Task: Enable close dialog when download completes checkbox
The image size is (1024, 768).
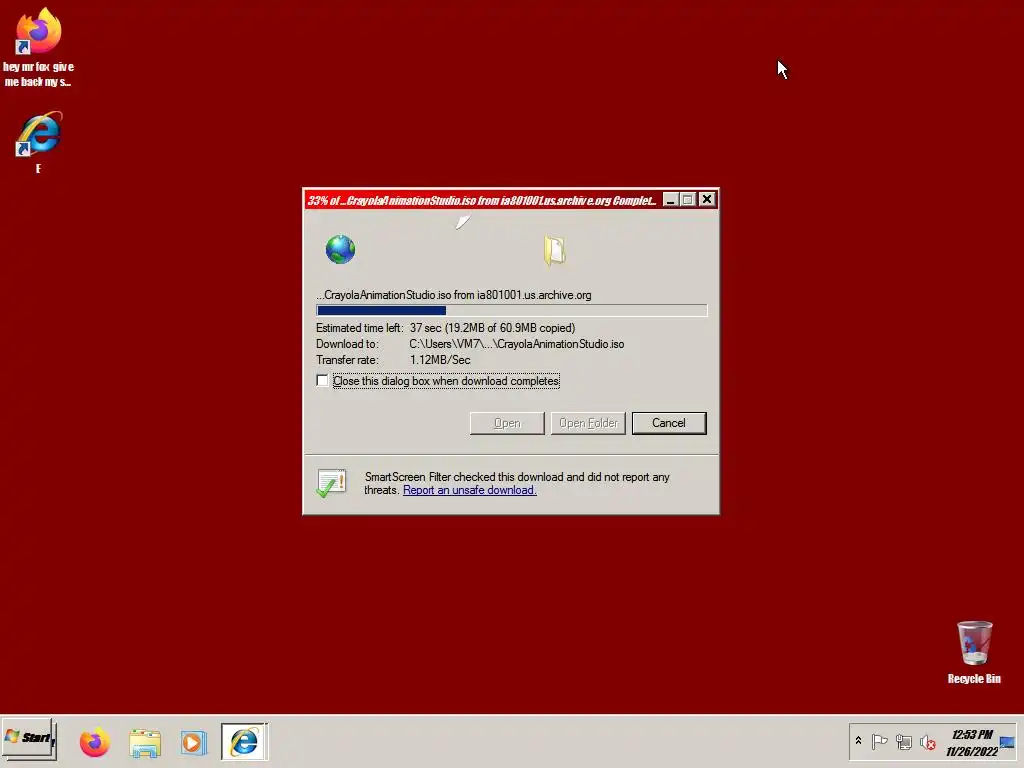Action: click(322, 381)
